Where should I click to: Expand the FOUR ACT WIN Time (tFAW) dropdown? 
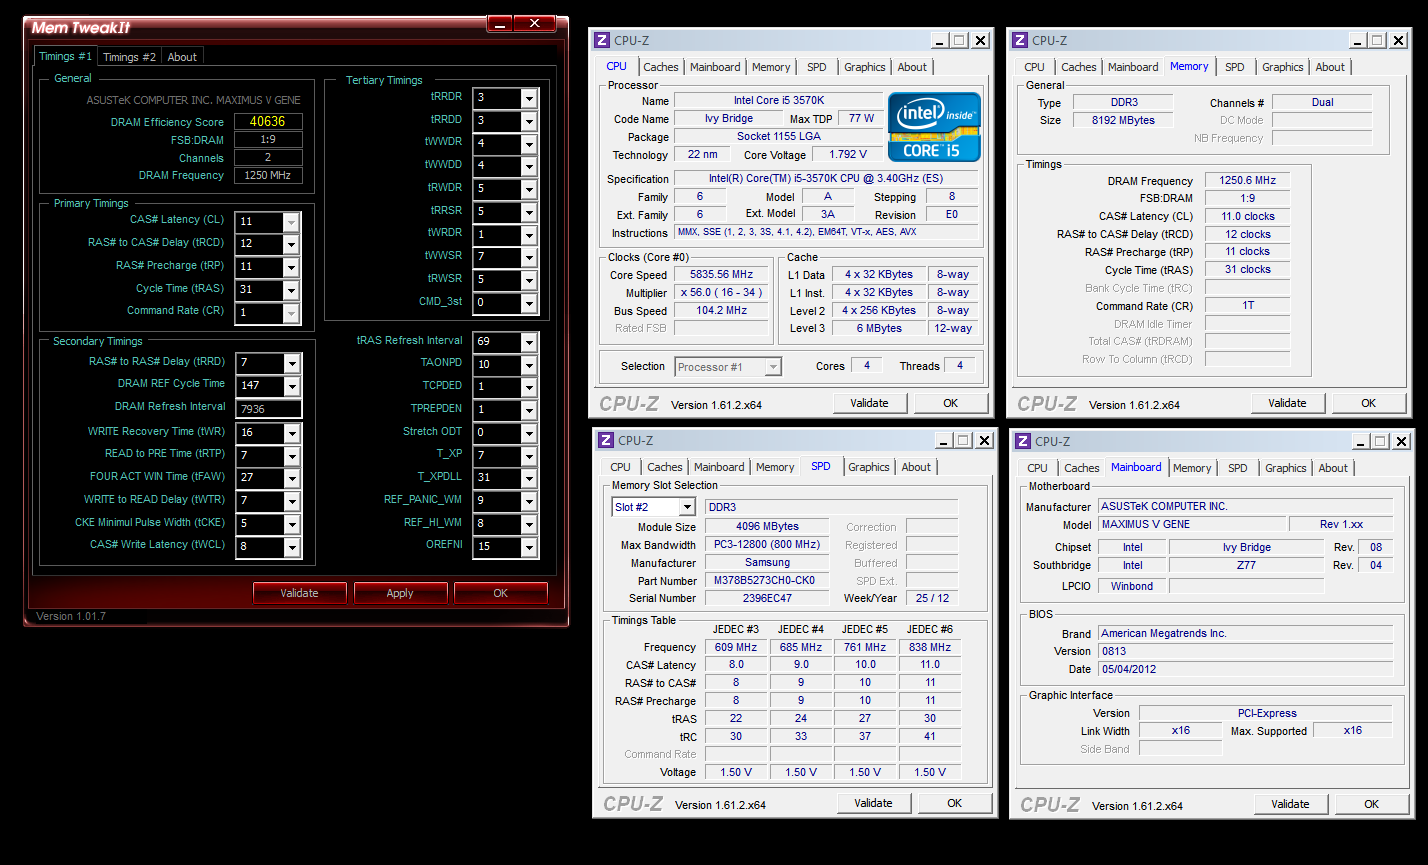click(291, 479)
